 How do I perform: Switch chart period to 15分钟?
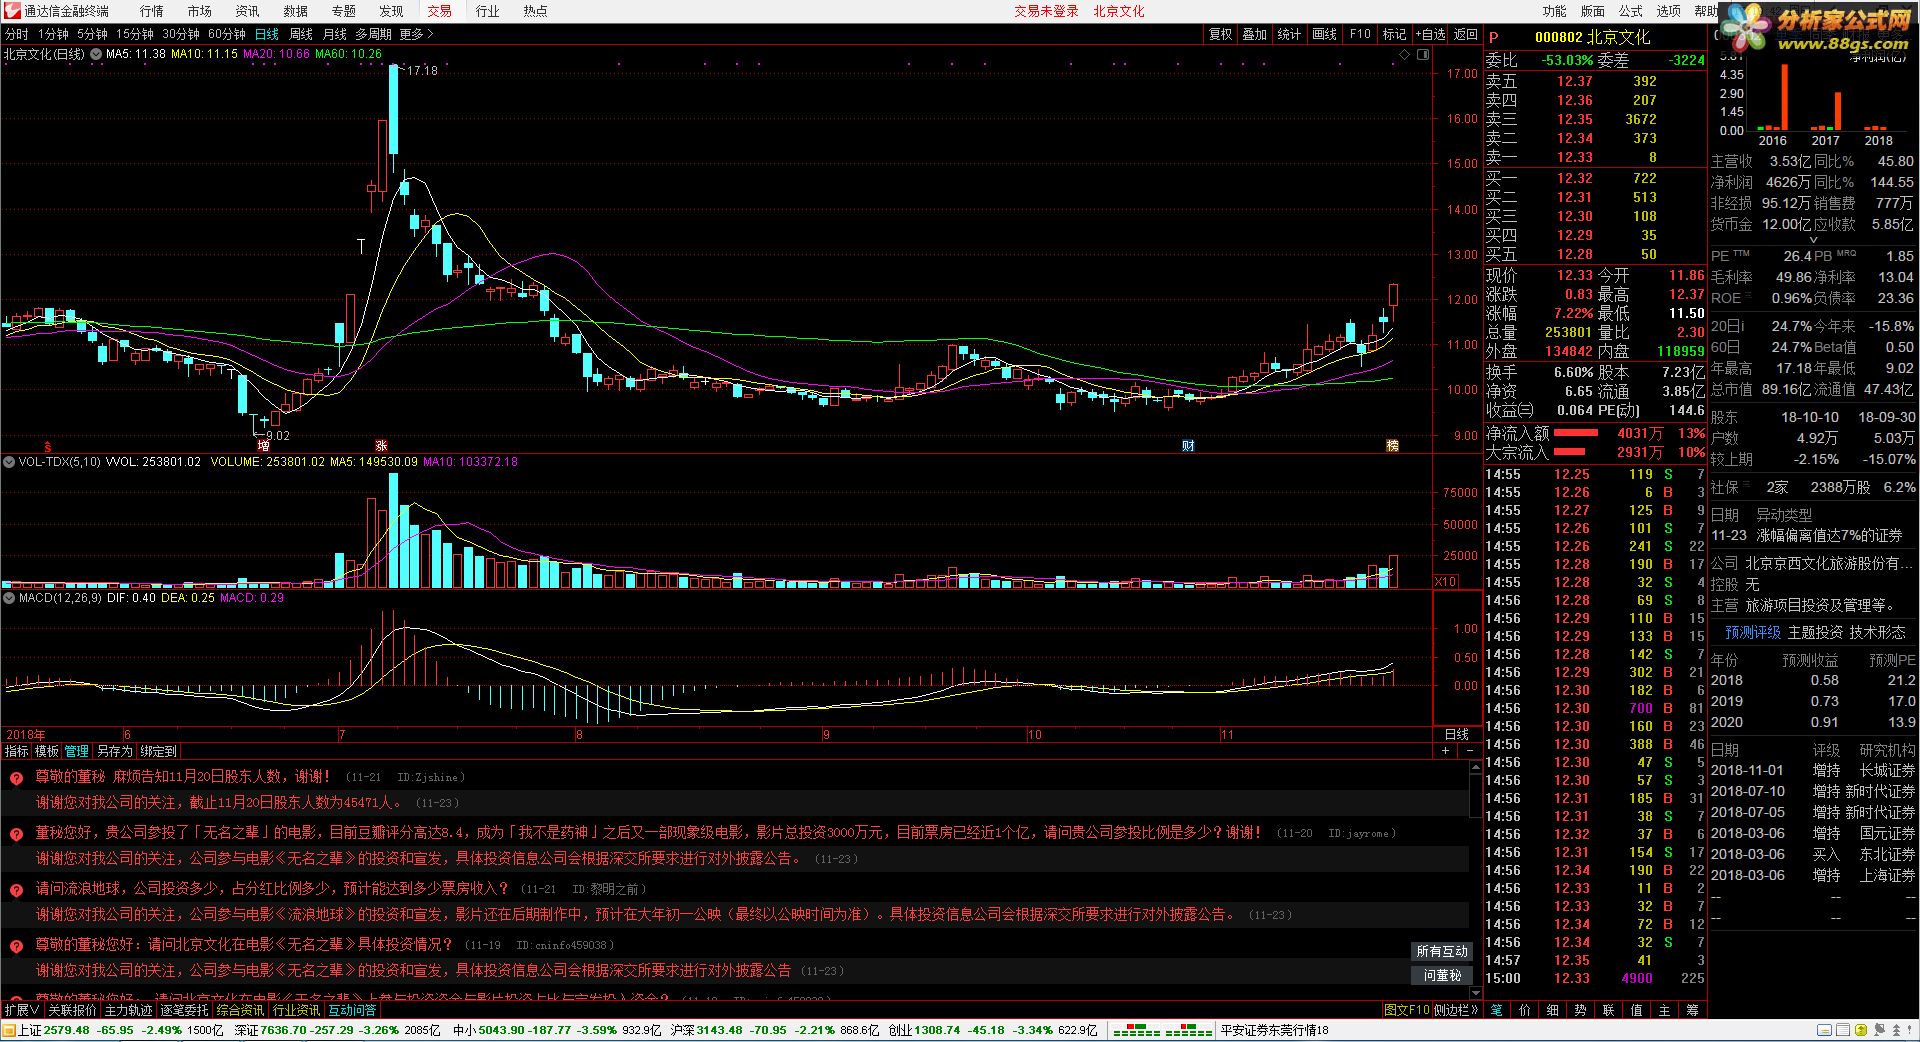[x=134, y=34]
